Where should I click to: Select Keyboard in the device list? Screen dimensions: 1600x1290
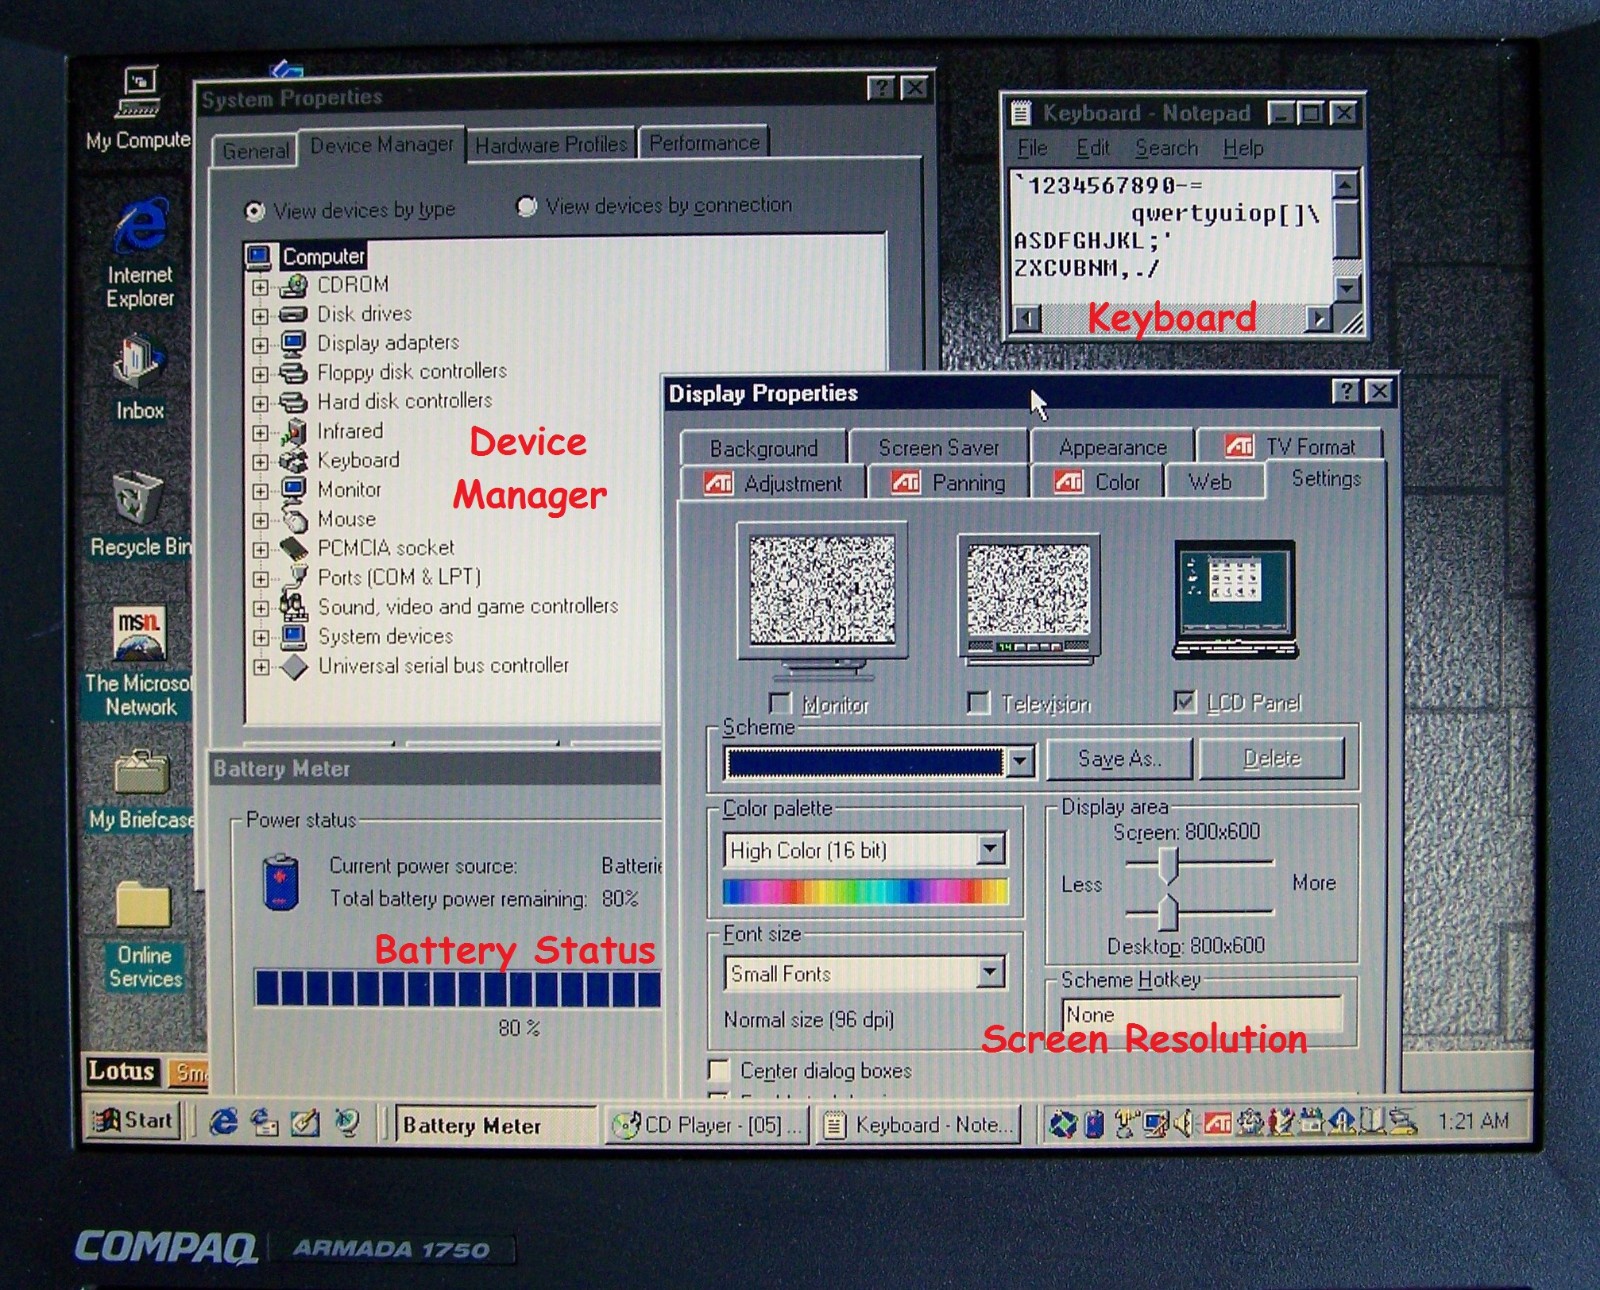[358, 460]
